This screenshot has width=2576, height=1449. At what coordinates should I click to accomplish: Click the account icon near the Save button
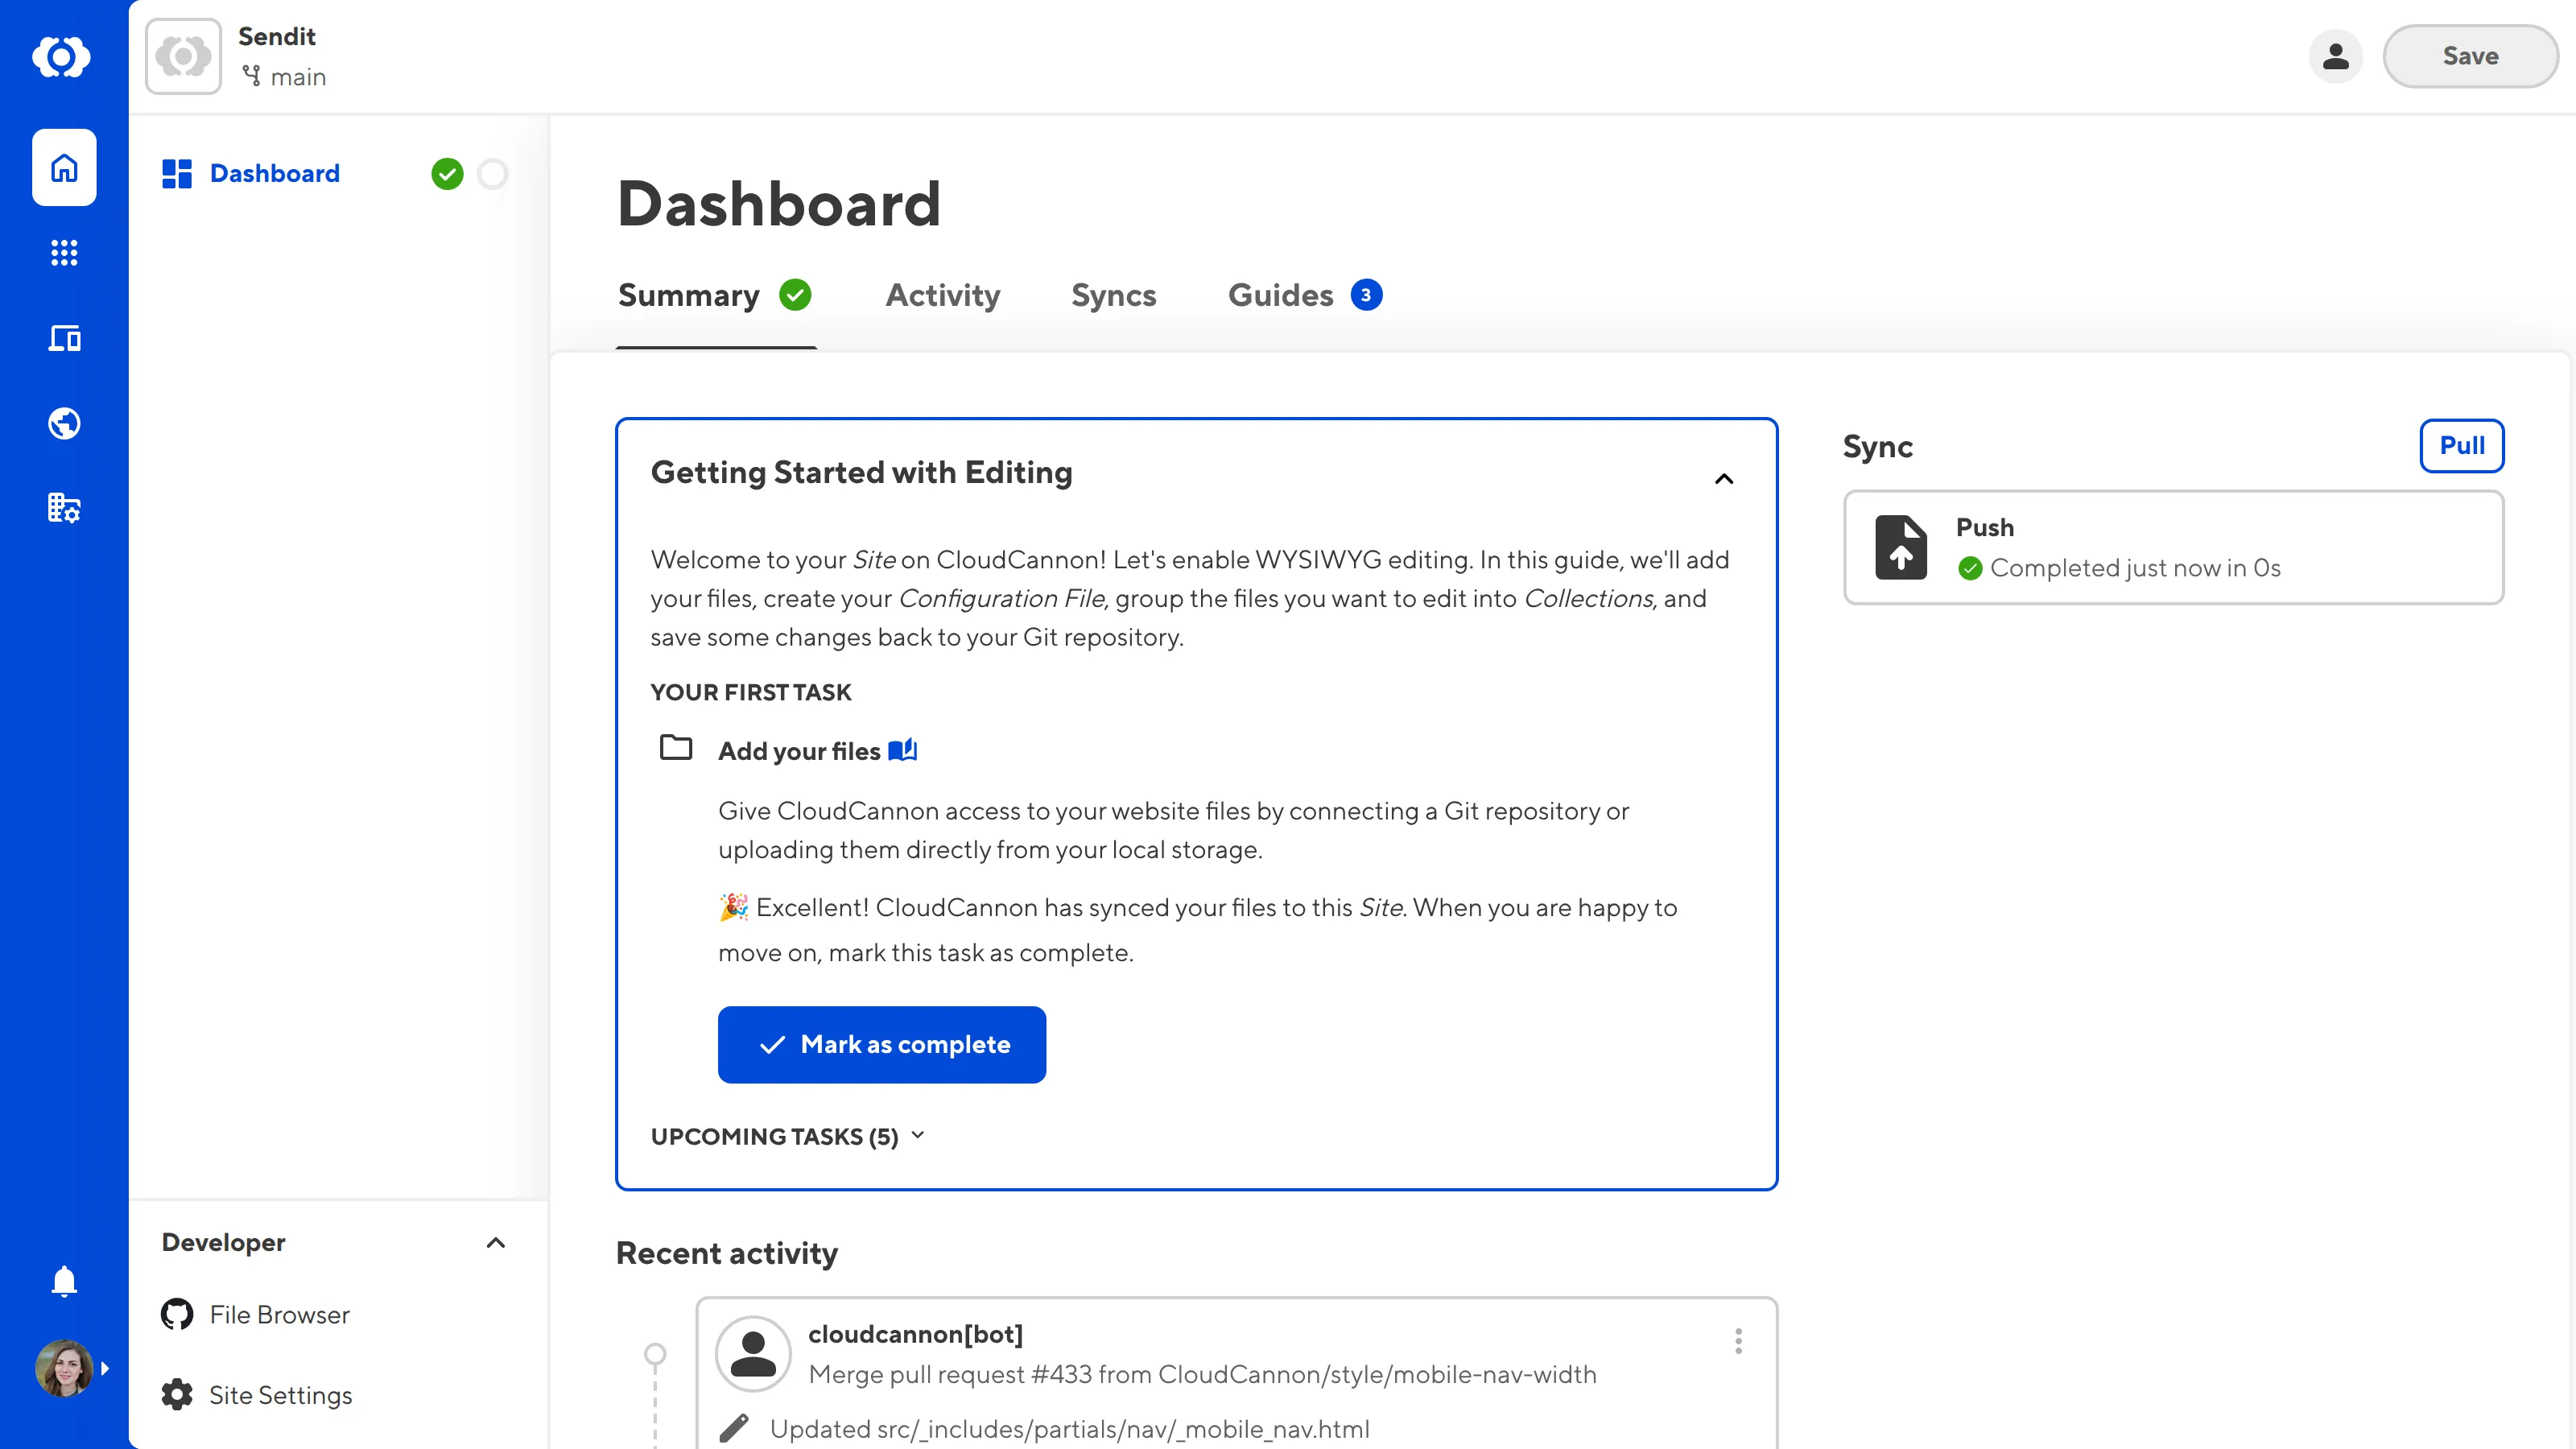tap(2335, 56)
